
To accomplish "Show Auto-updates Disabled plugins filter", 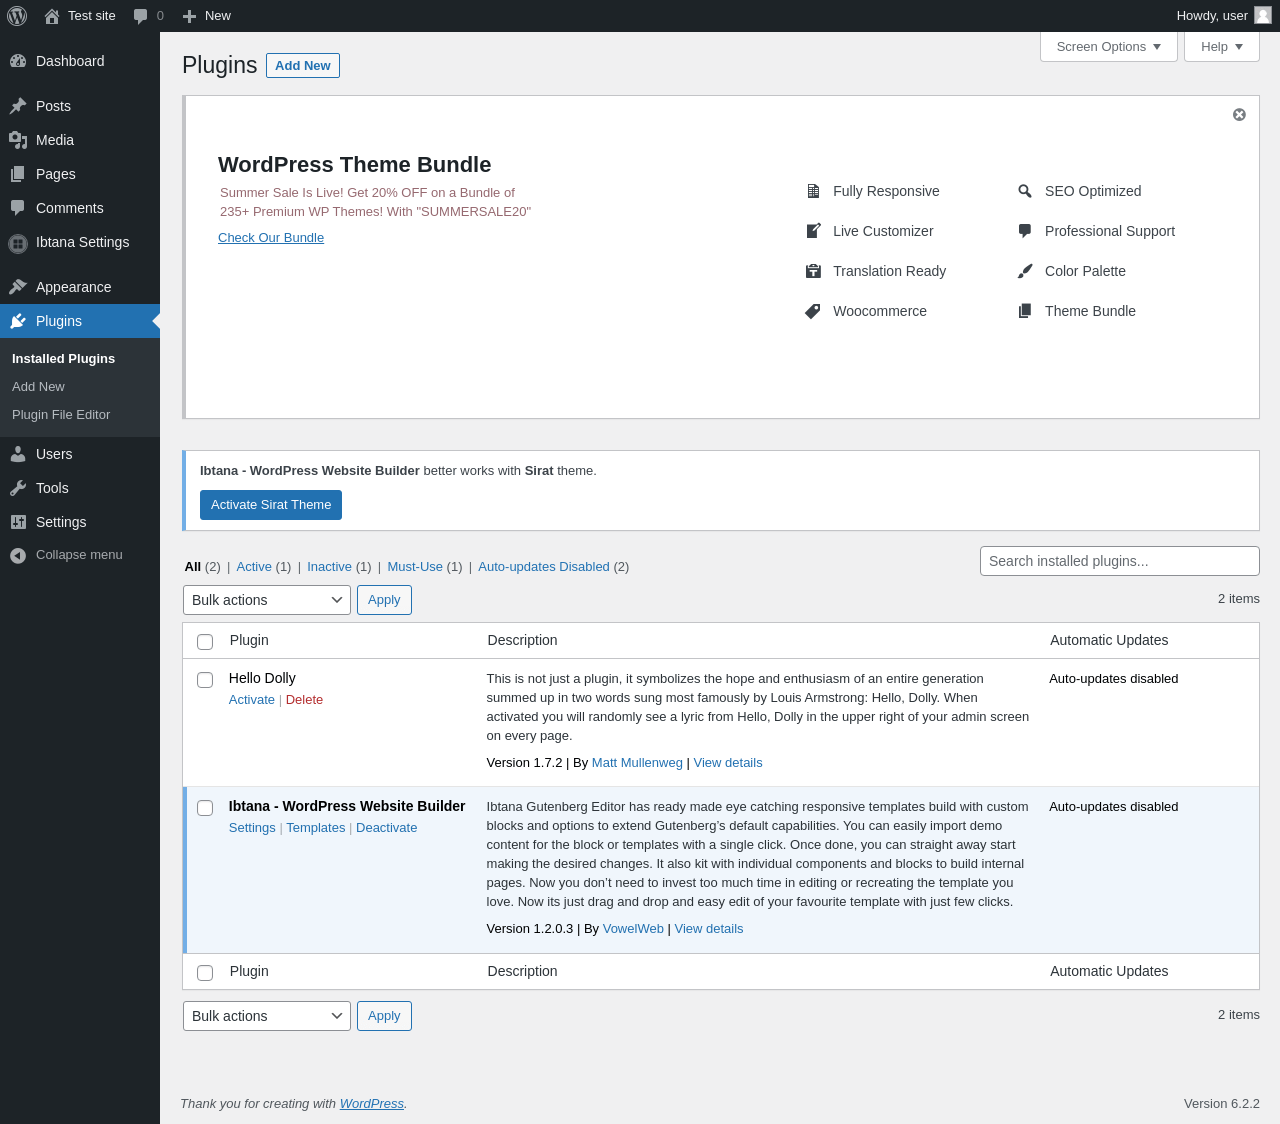I will (x=544, y=567).
